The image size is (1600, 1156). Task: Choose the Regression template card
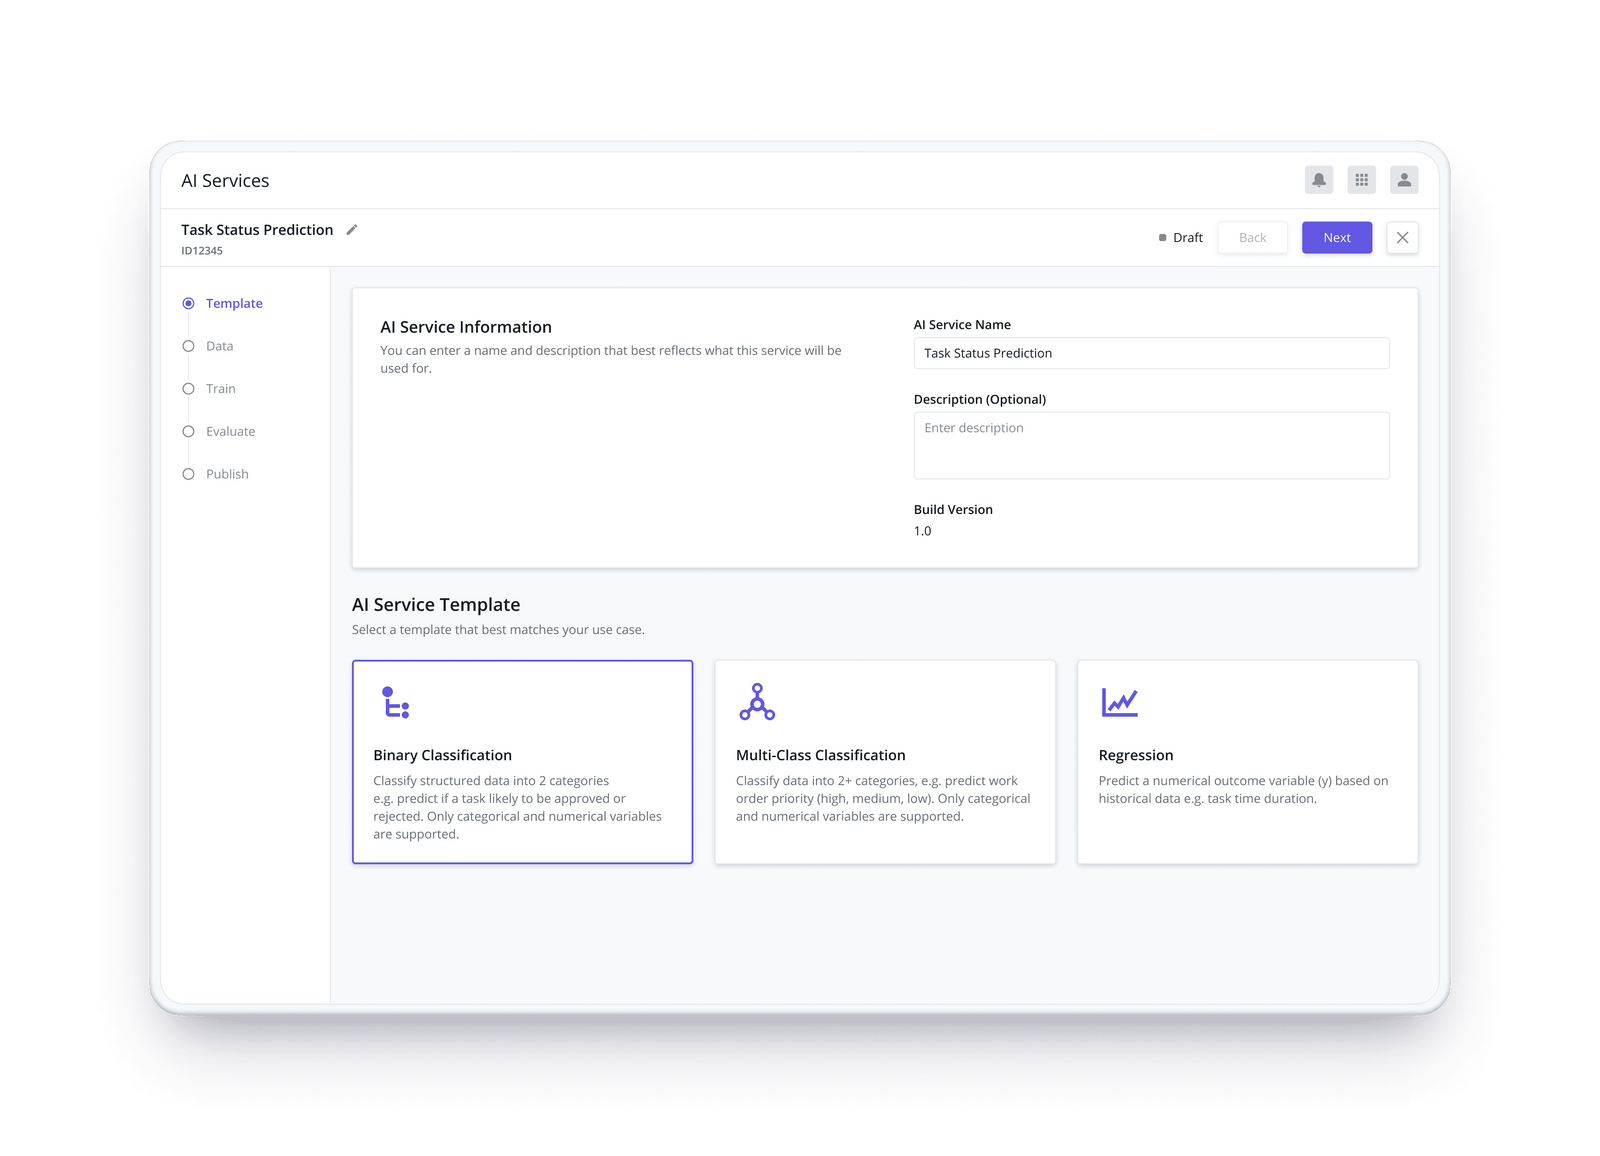click(x=1247, y=762)
